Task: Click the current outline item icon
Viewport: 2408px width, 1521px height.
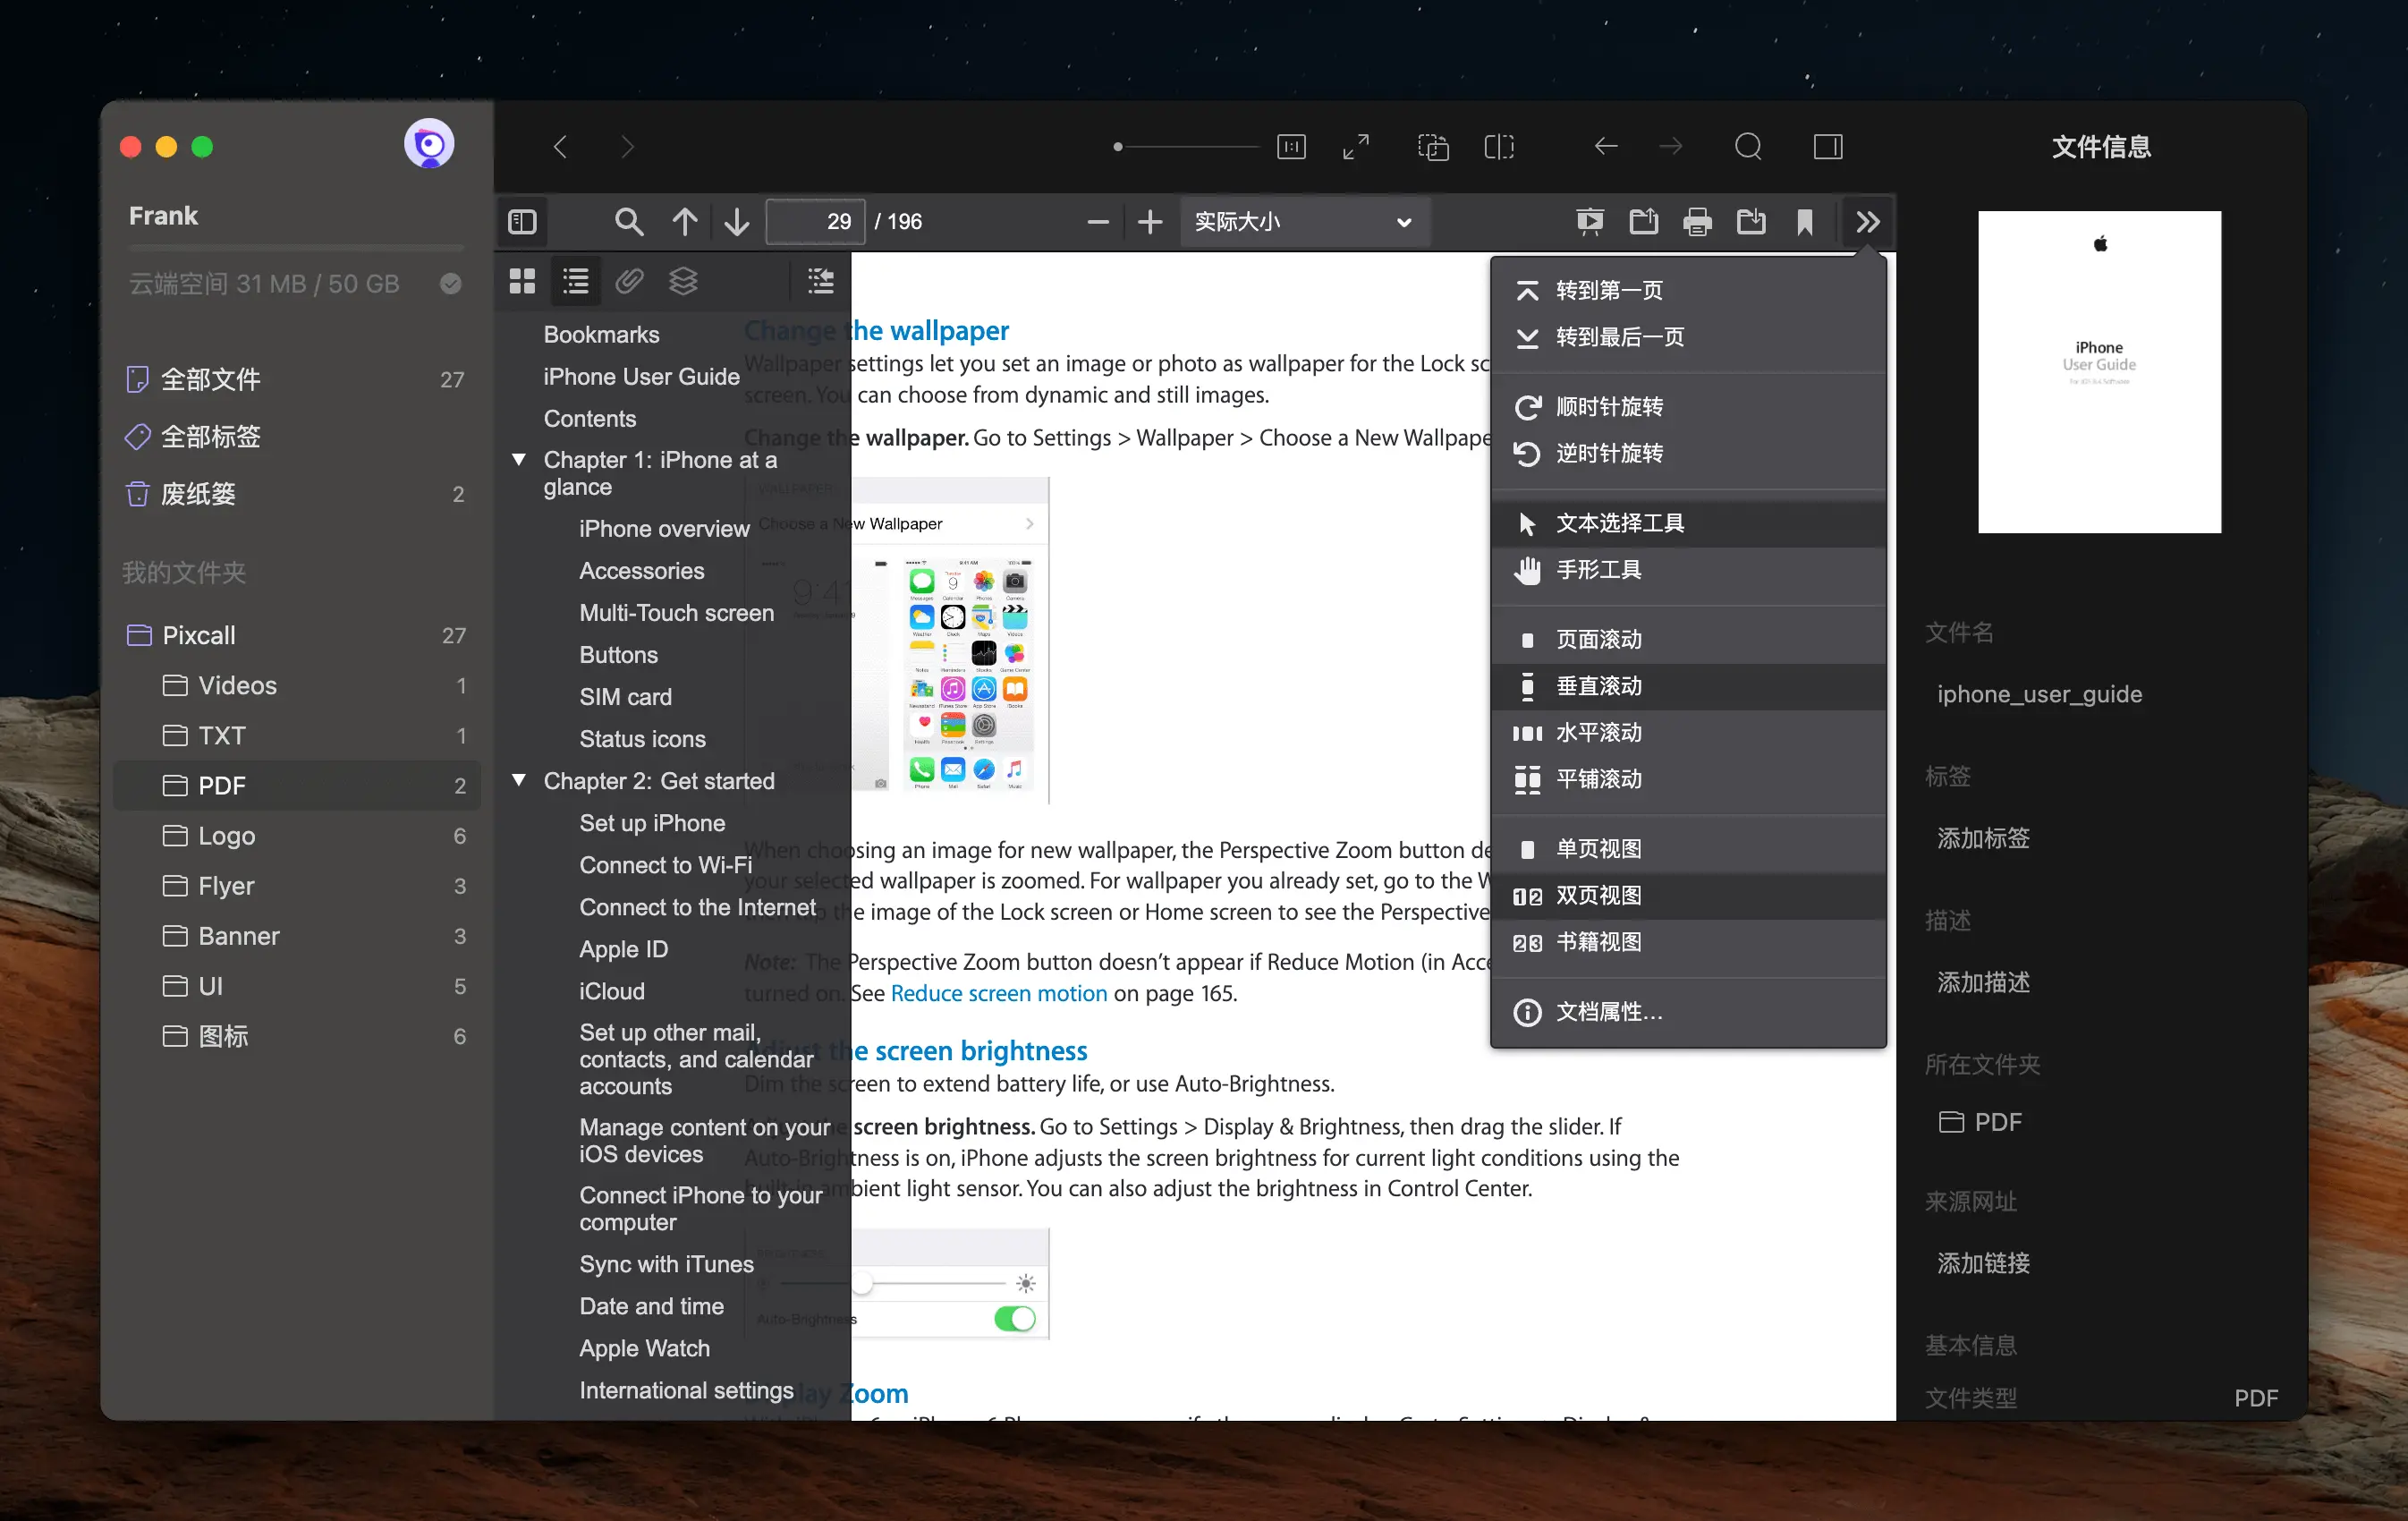Action: (x=821, y=281)
